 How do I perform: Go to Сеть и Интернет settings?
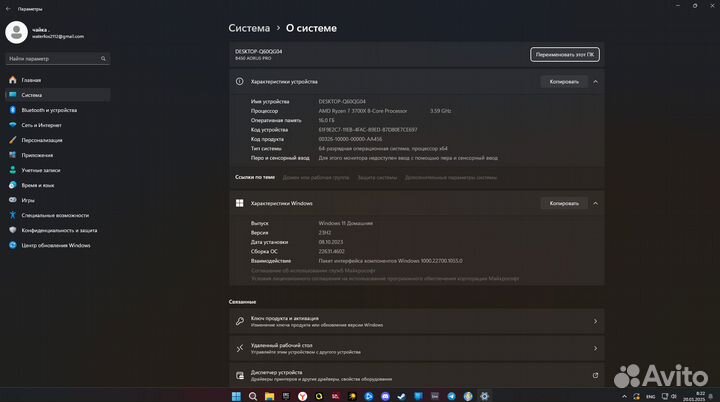(41, 125)
